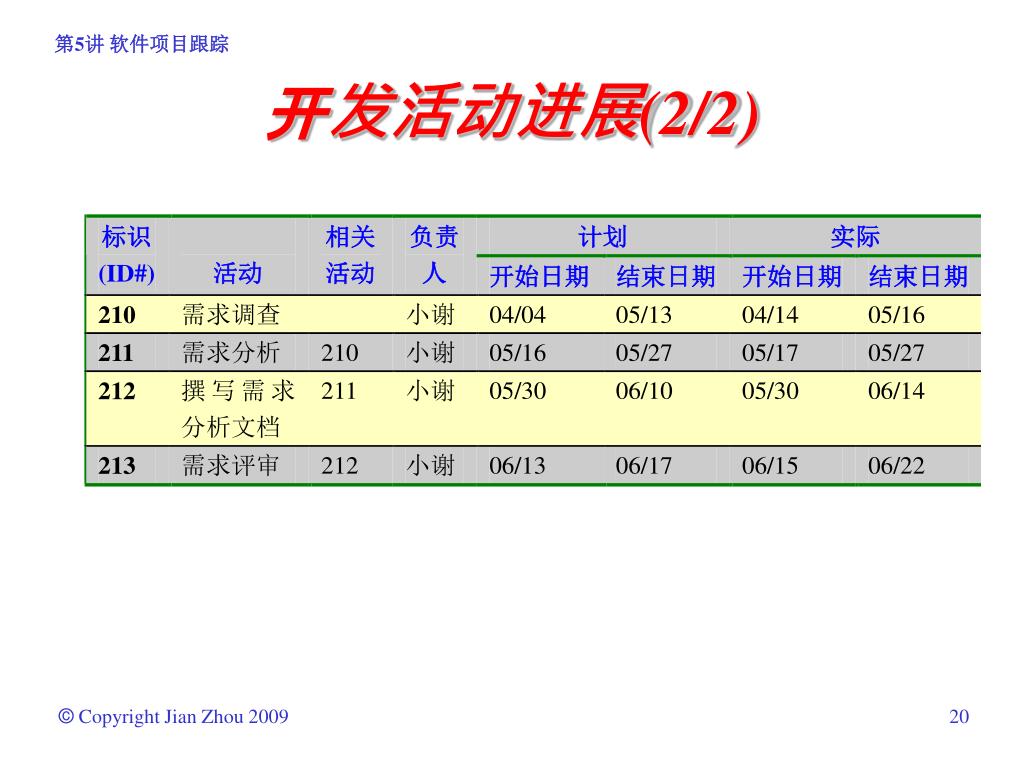Click actual start date 06/15
Image resolution: width=1024 pixels, height=768 pixels.
click(x=770, y=466)
